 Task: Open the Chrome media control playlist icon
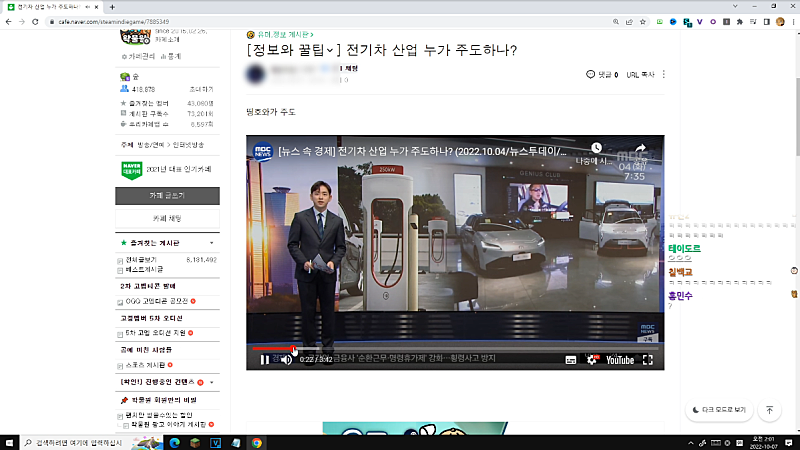point(753,22)
